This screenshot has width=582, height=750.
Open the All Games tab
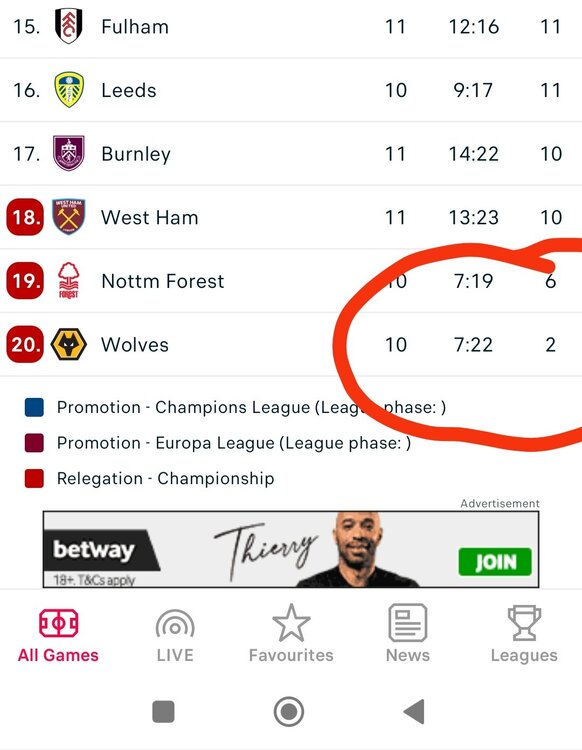pyautogui.click(x=58, y=636)
